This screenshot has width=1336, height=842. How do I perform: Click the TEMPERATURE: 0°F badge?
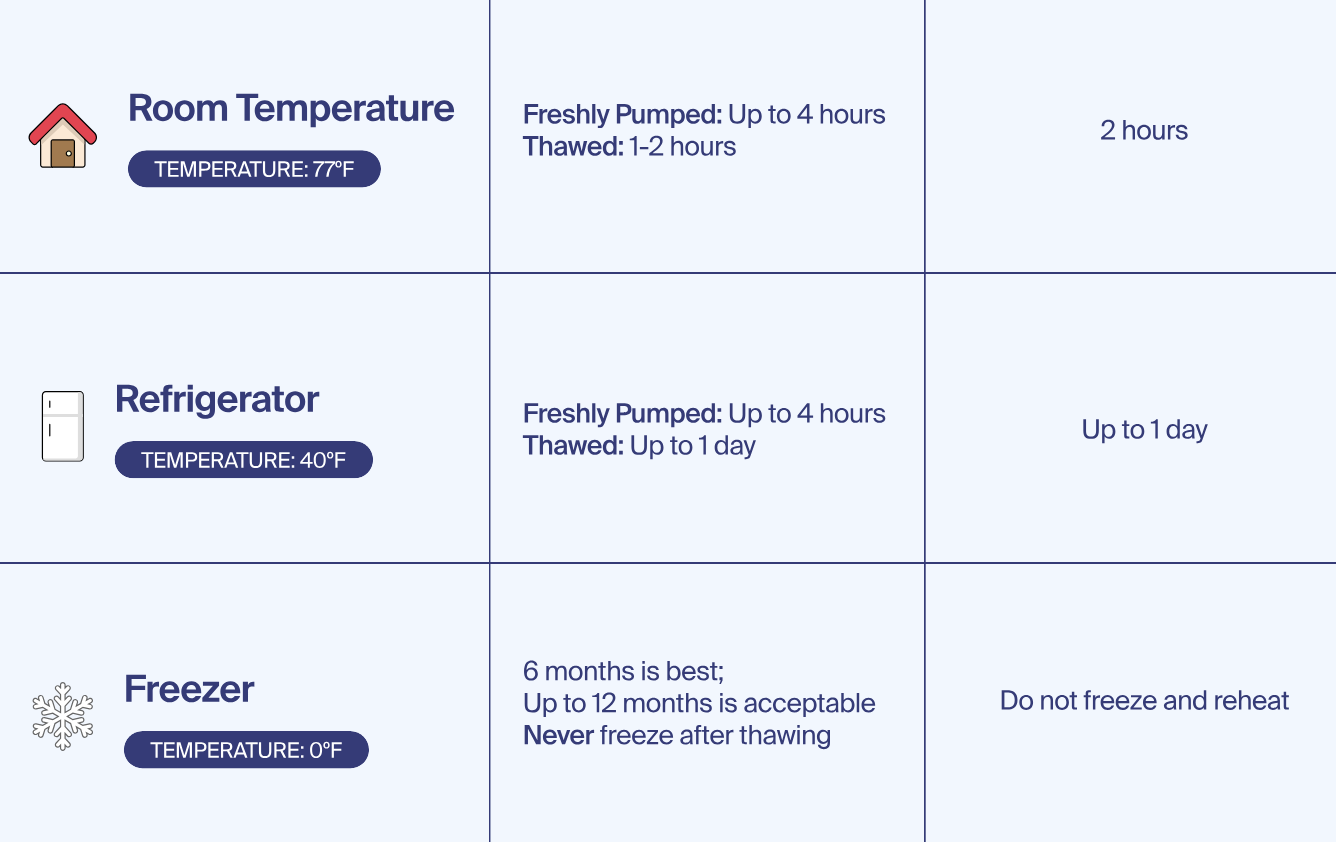point(246,750)
